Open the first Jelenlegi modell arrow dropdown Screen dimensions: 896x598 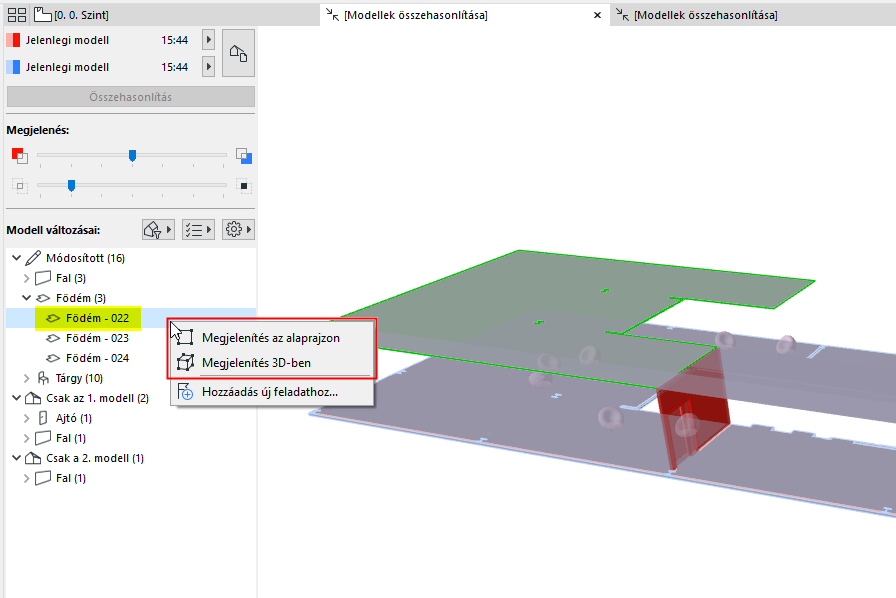click(x=209, y=40)
